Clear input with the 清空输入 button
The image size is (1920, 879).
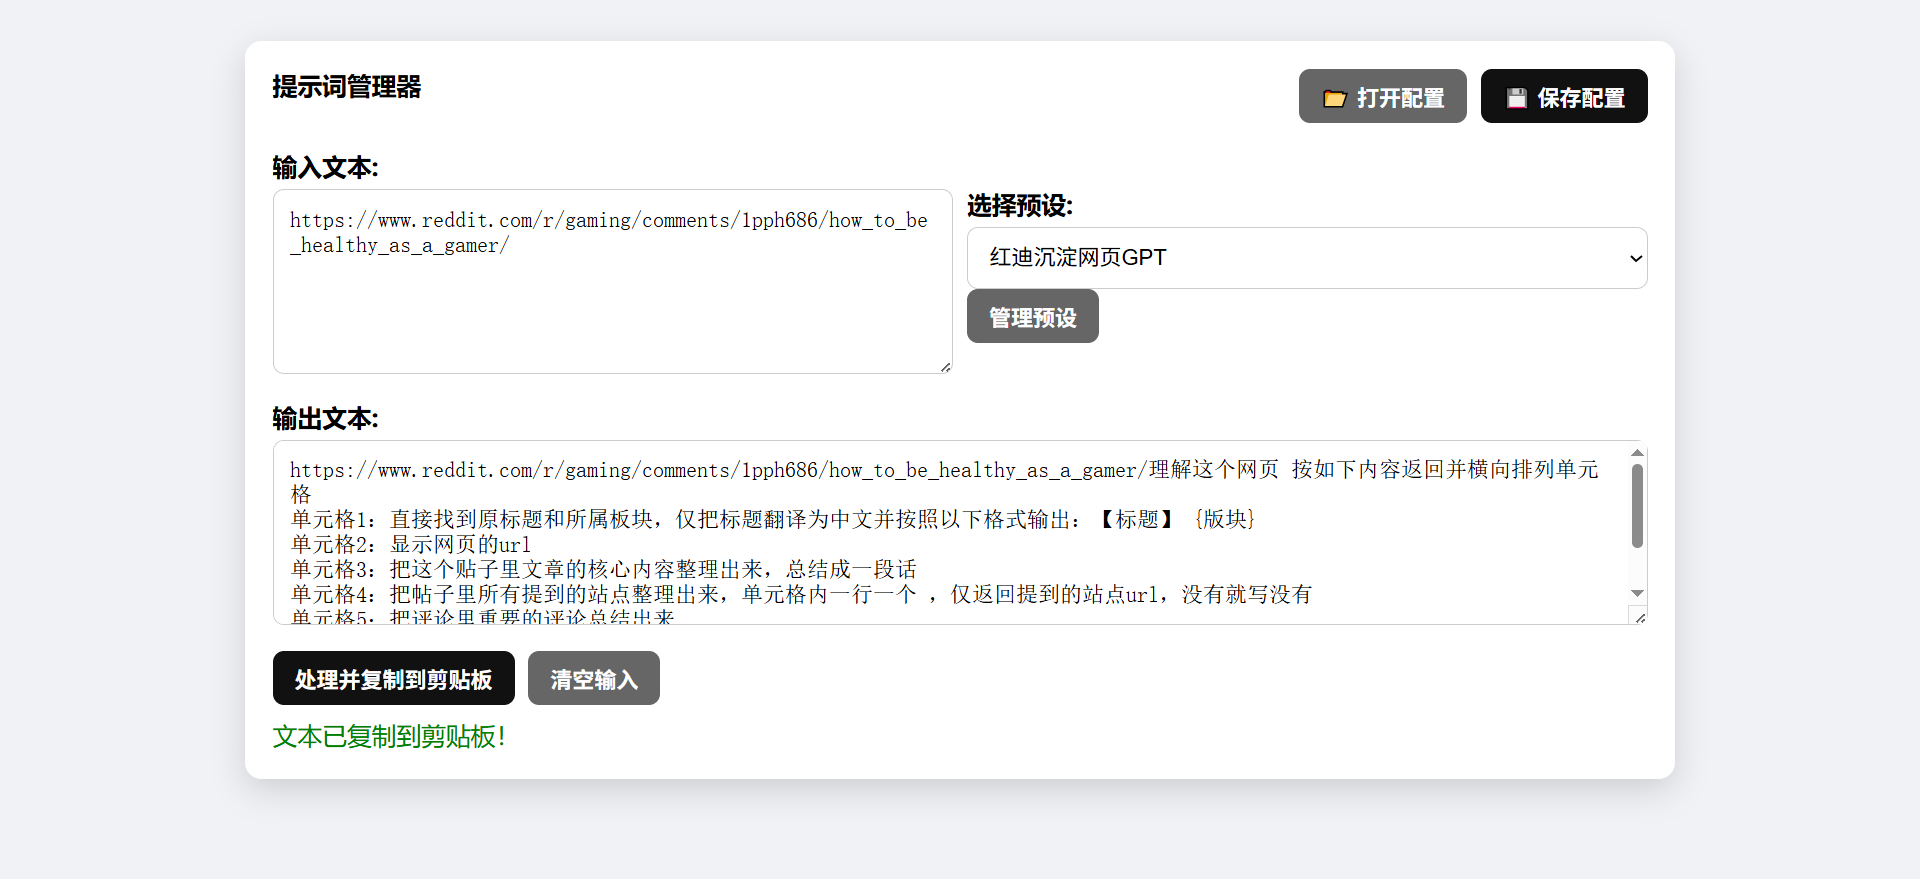pos(593,679)
